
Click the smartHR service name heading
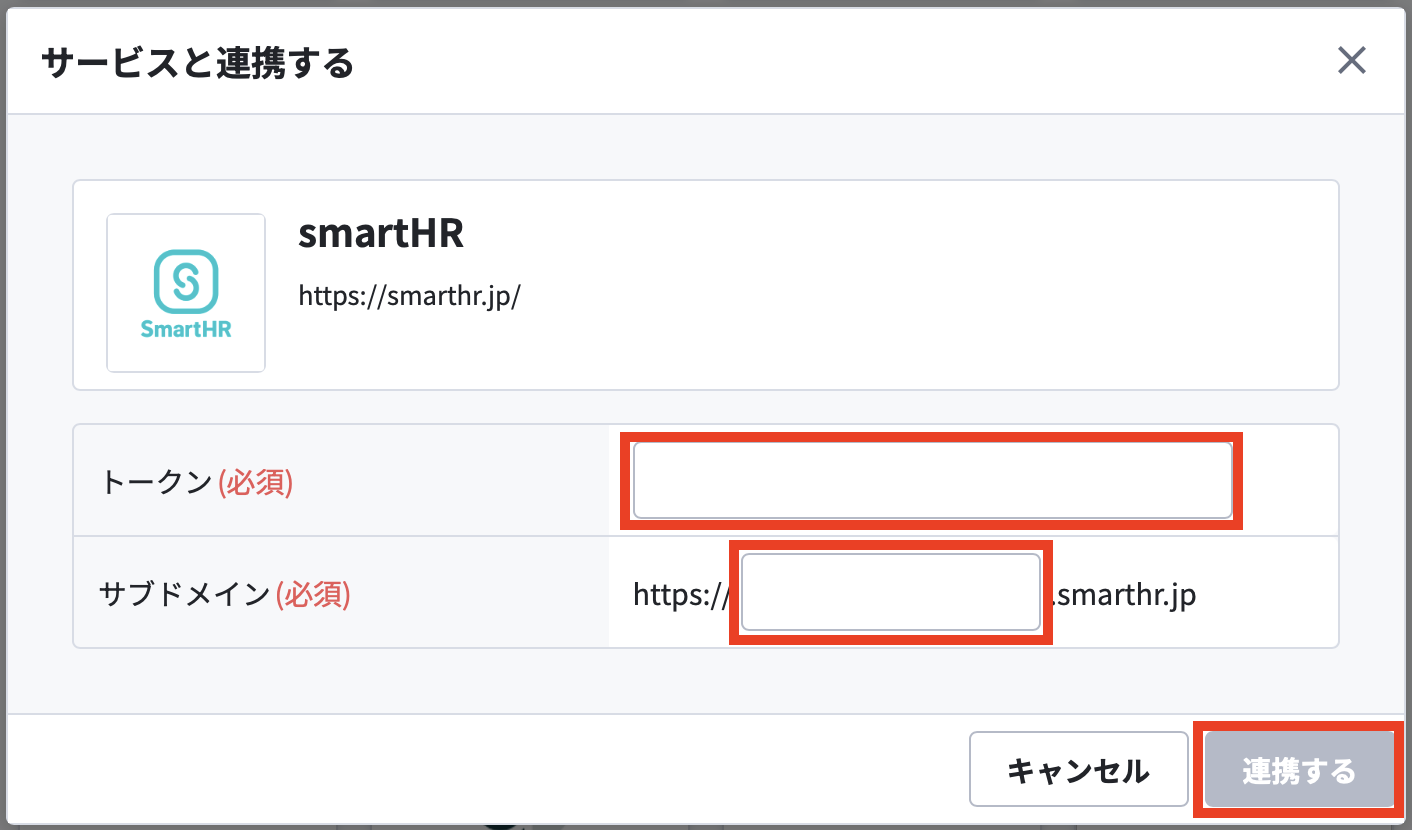(x=381, y=234)
